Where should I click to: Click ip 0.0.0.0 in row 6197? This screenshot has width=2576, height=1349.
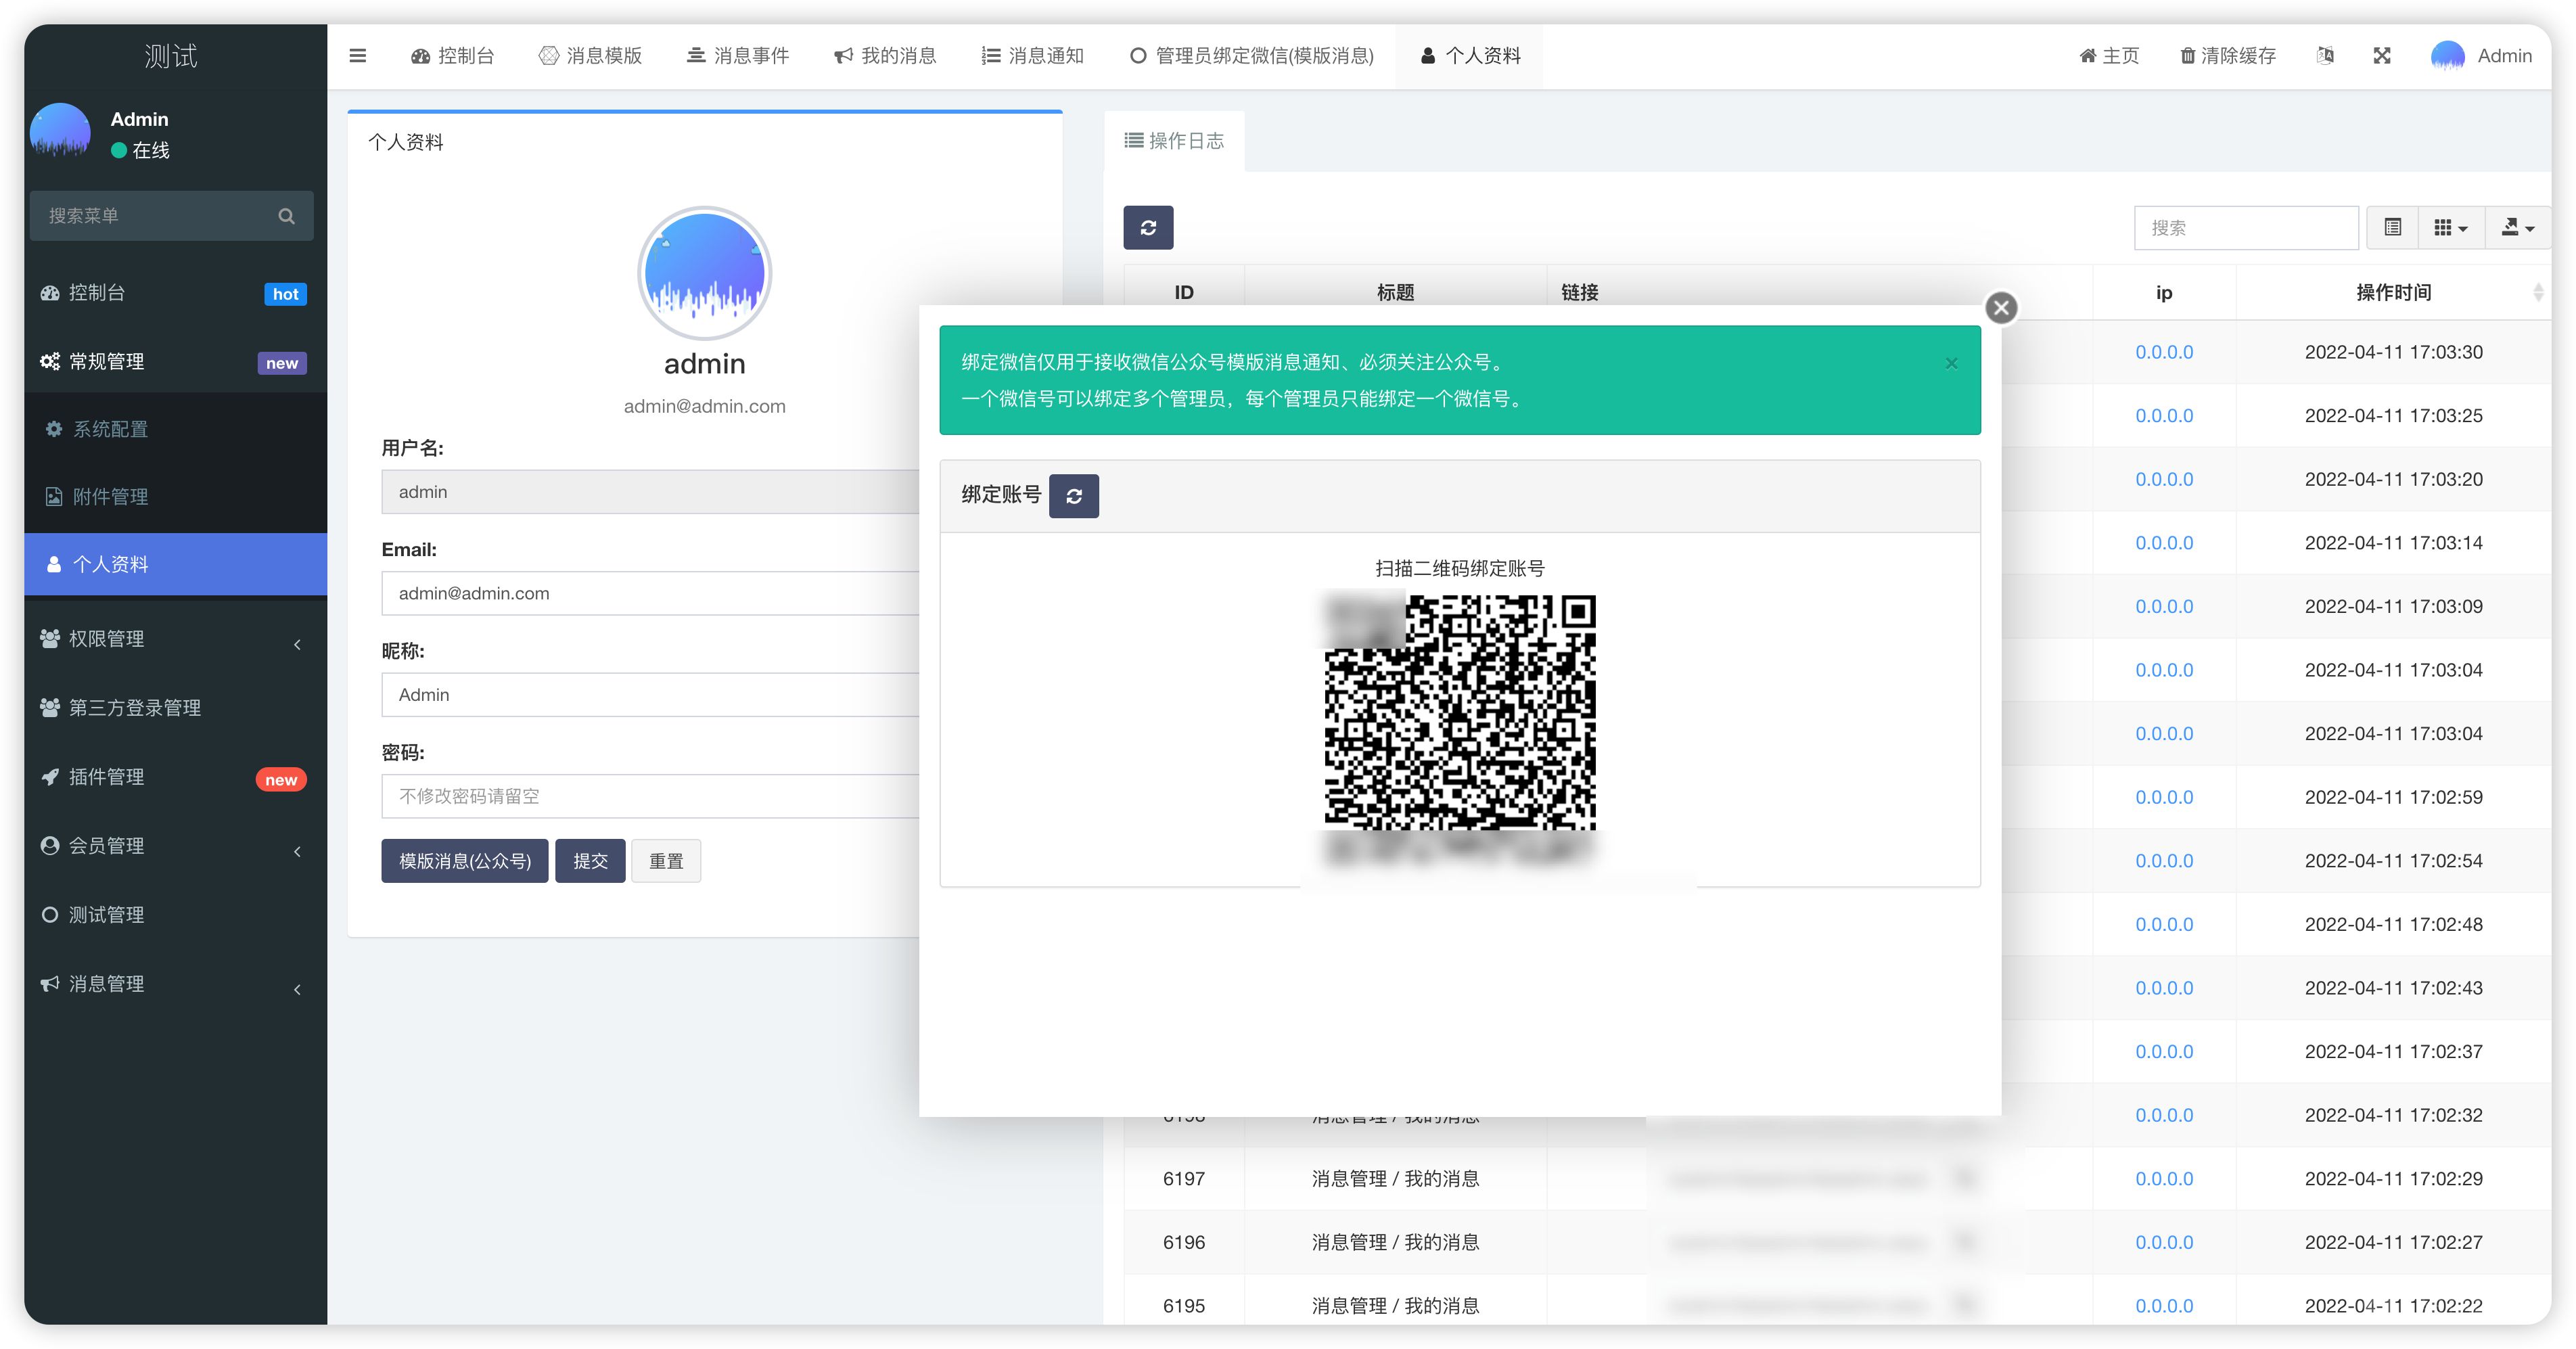pos(2164,1179)
